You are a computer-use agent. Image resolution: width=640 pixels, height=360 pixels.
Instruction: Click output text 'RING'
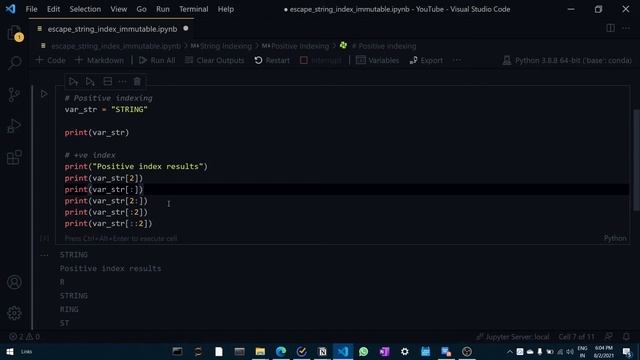[x=69, y=309]
